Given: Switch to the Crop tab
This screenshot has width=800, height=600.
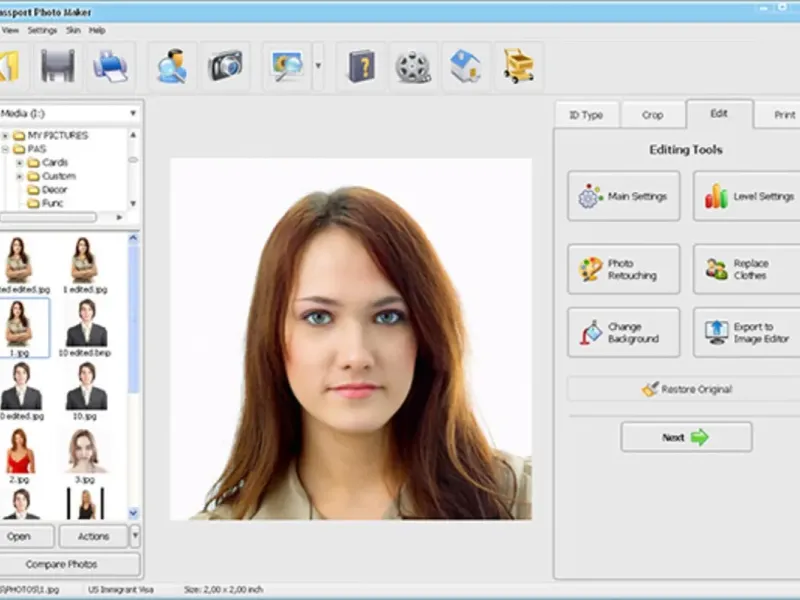Looking at the screenshot, I should (652, 115).
